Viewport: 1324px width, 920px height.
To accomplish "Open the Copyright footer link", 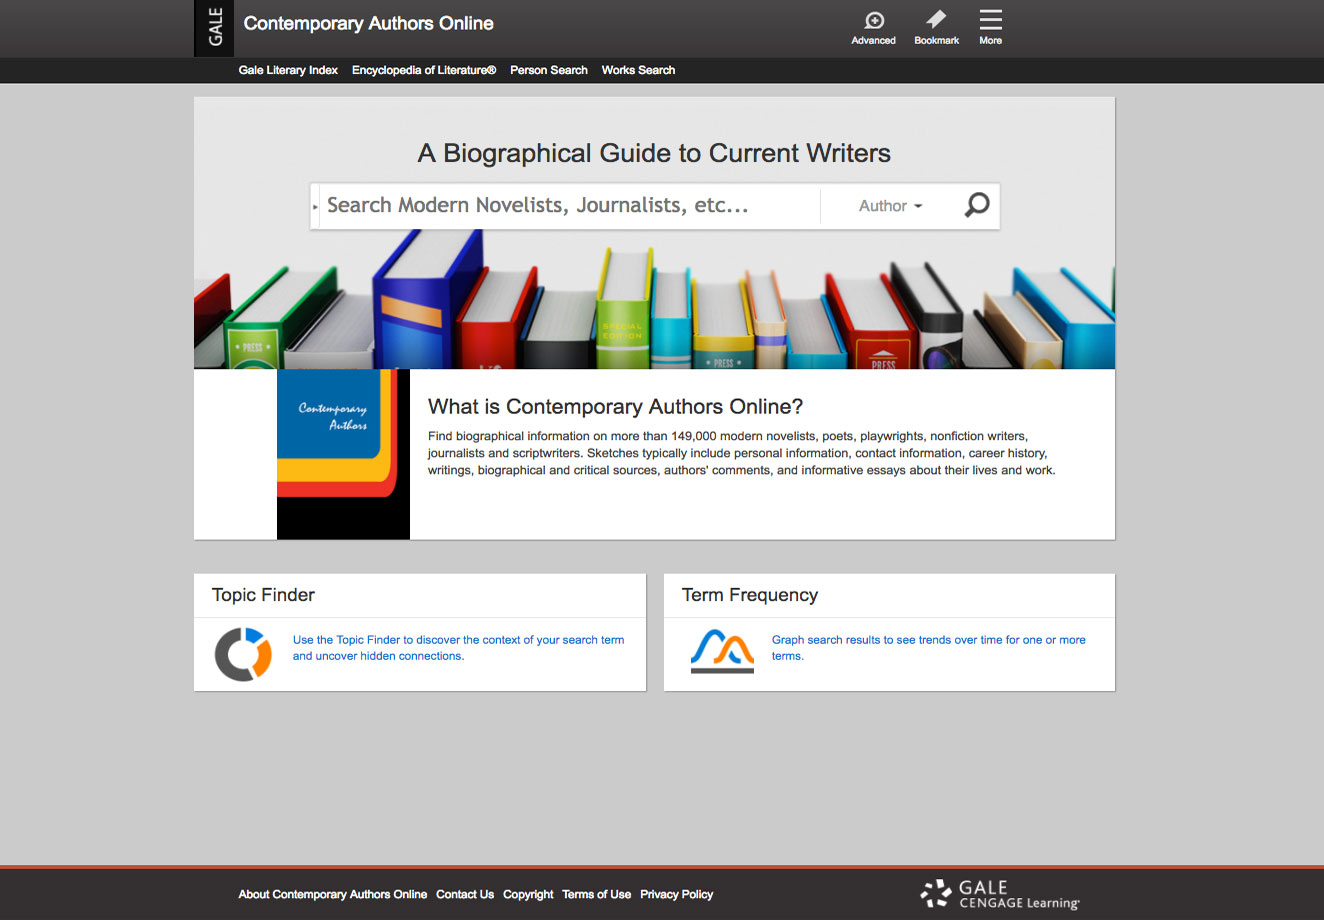I will click(x=528, y=894).
